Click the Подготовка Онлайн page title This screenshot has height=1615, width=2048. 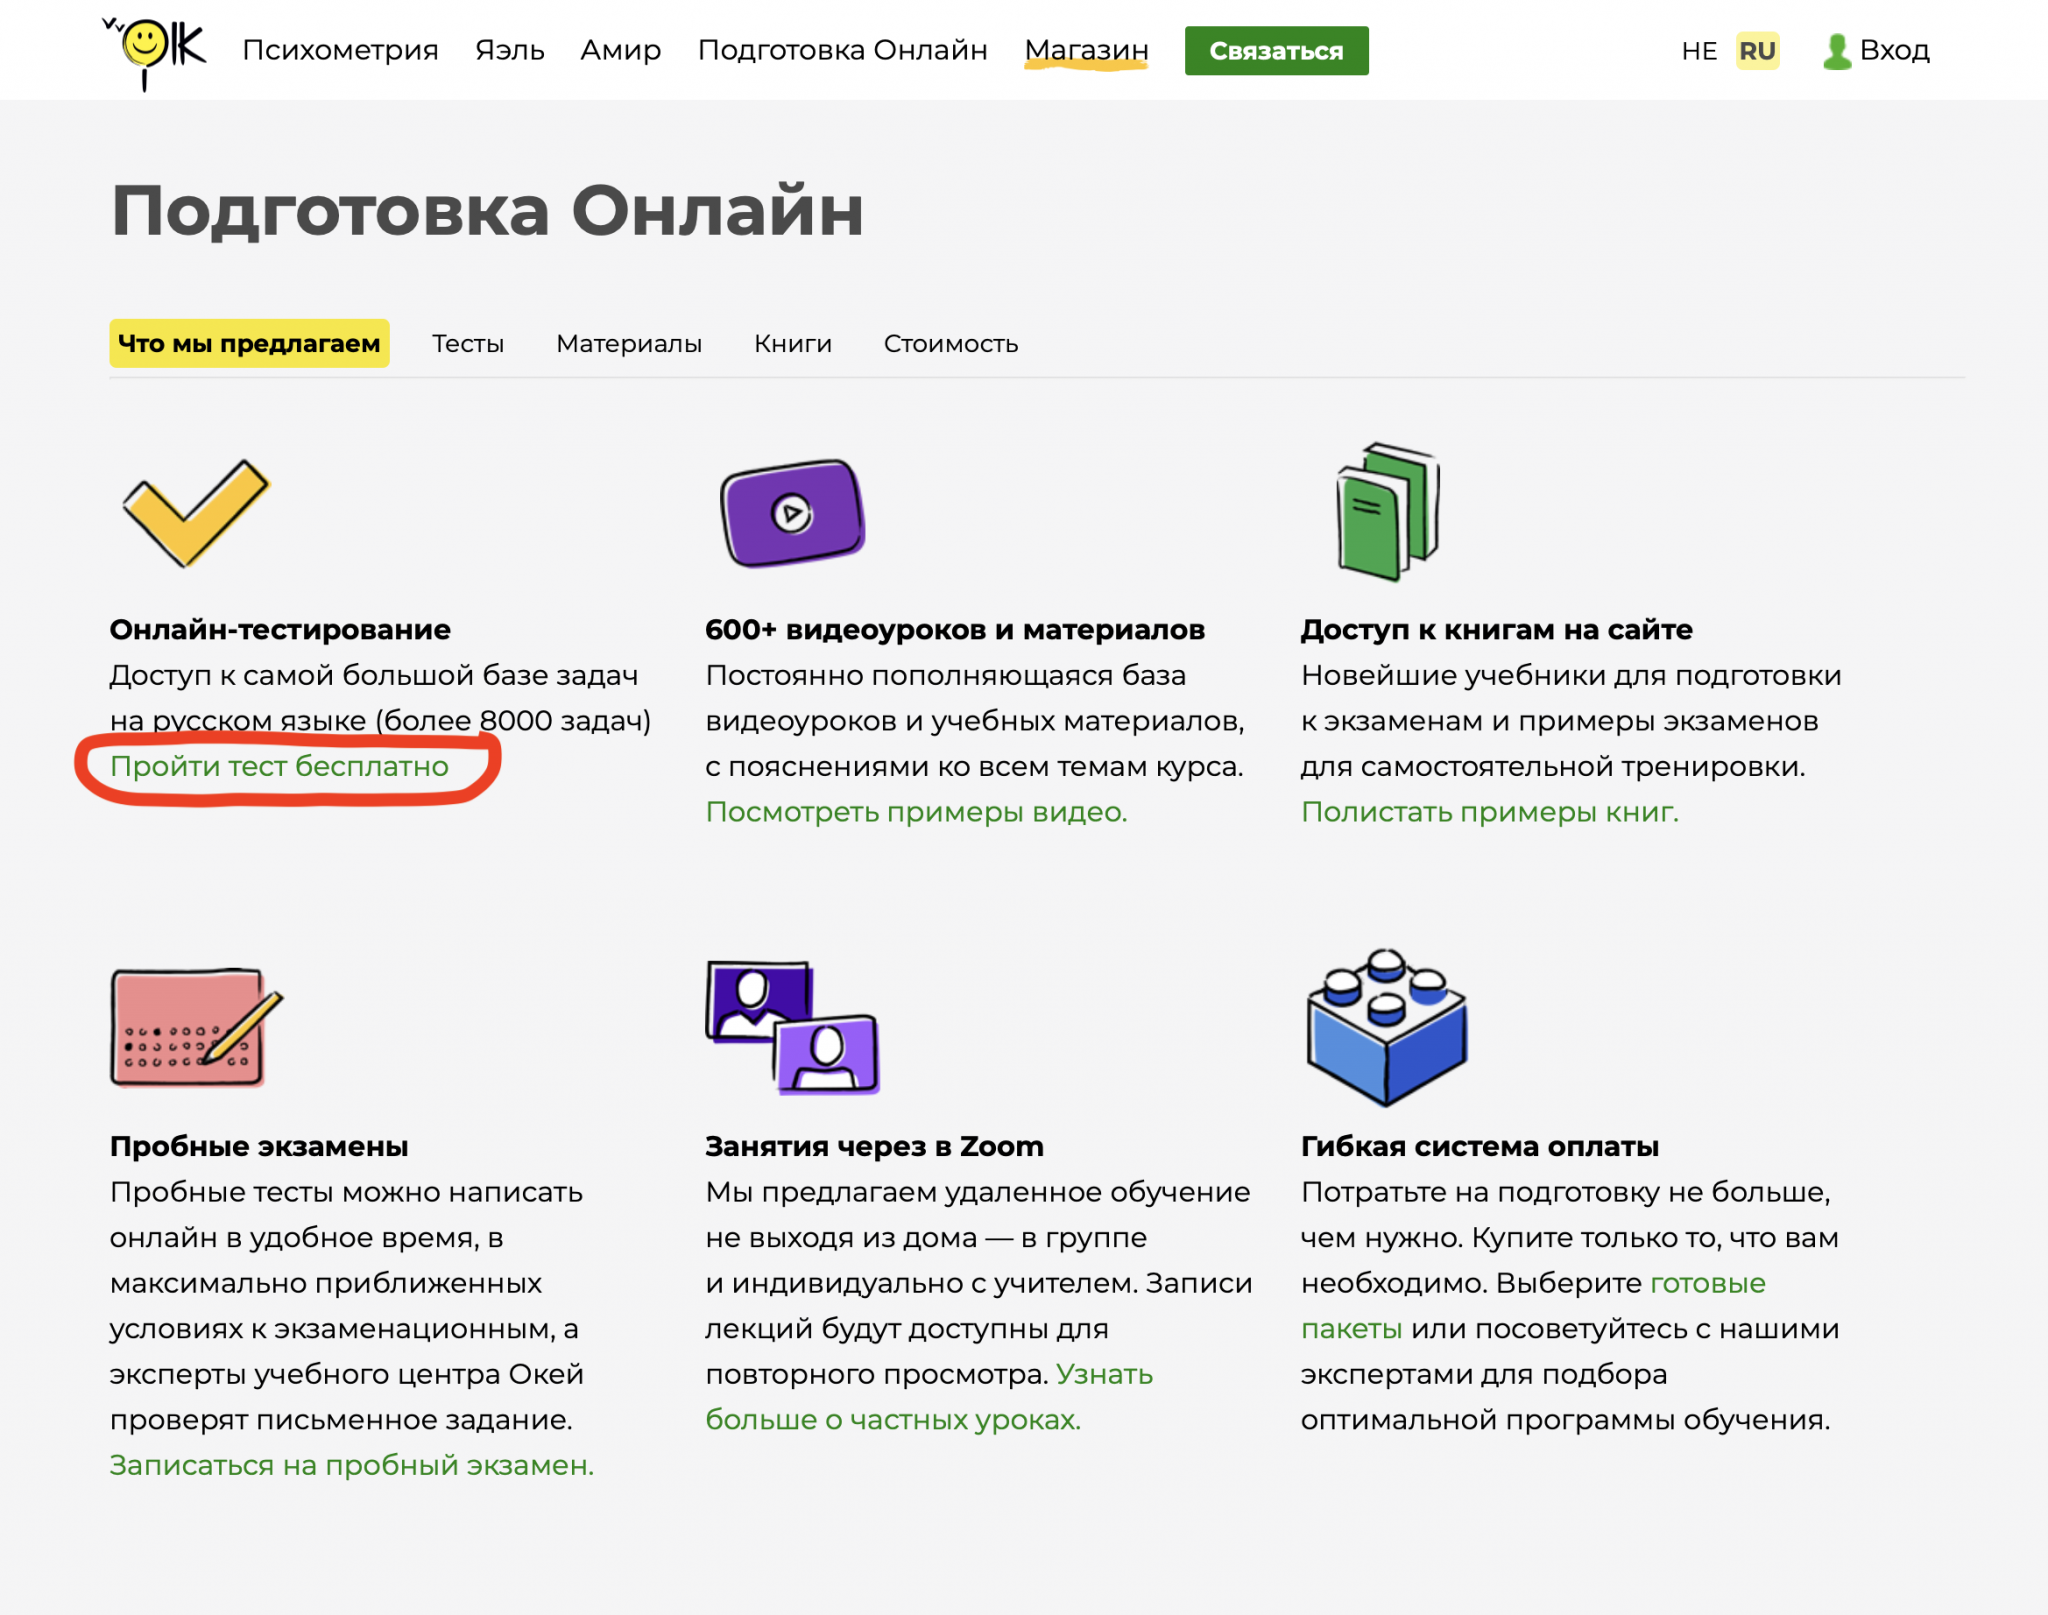pos(487,212)
